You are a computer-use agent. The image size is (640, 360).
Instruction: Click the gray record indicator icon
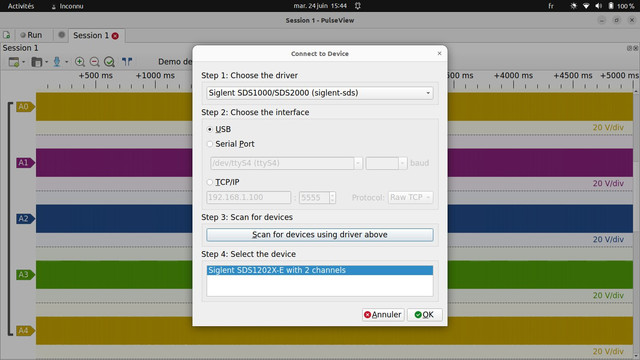62,35
